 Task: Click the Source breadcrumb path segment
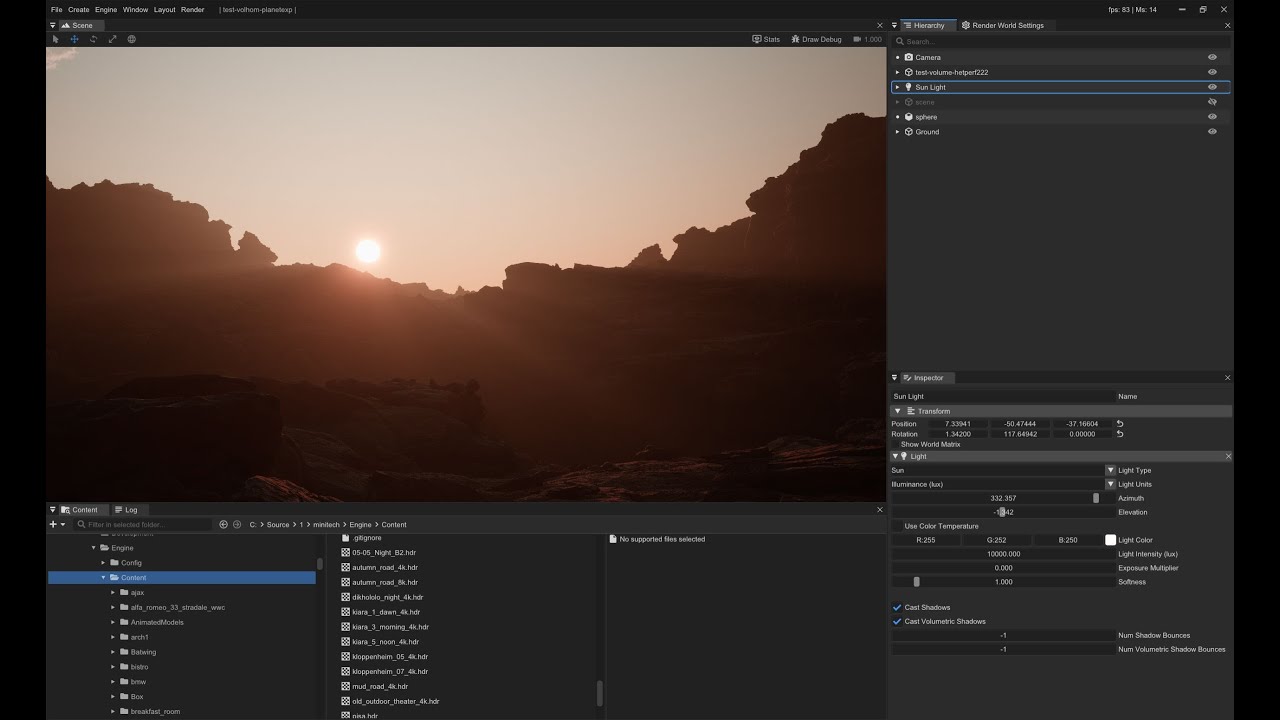(278, 524)
